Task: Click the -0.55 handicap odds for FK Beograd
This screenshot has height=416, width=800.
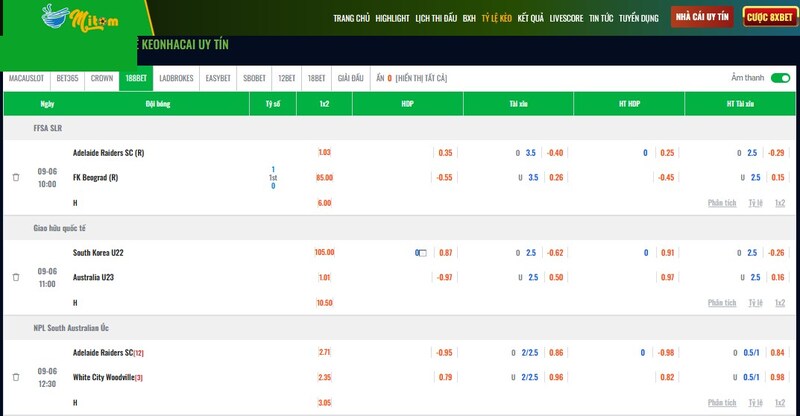Action: coord(444,178)
